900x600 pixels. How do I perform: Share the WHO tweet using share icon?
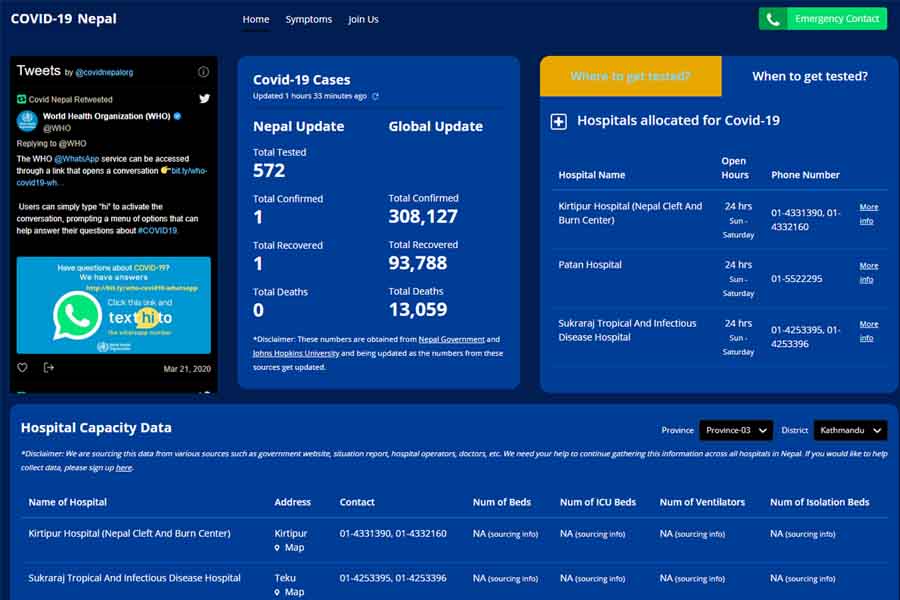49,368
